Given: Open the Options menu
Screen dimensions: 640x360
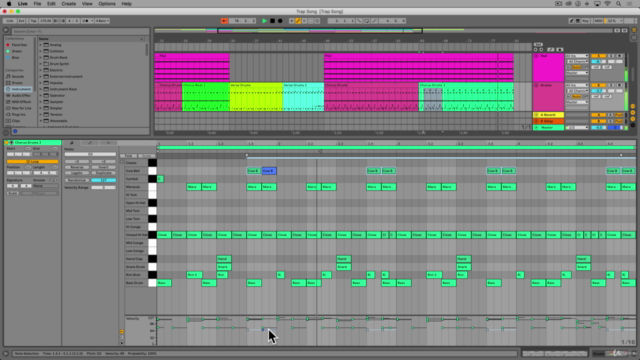Looking at the screenshot, I should click(107, 4).
